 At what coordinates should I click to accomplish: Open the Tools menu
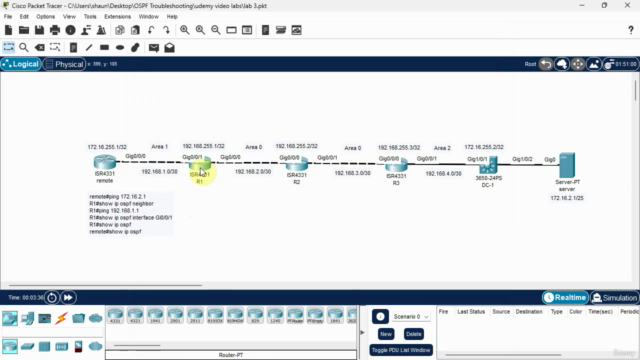(x=90, y=17)
